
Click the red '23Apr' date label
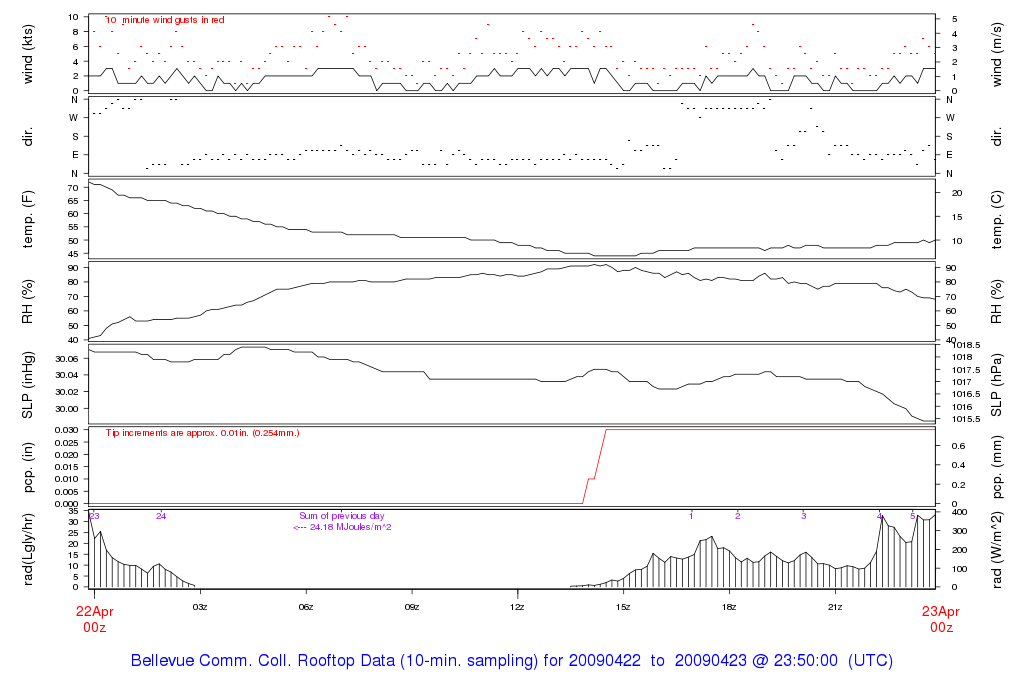click(940, 611)
